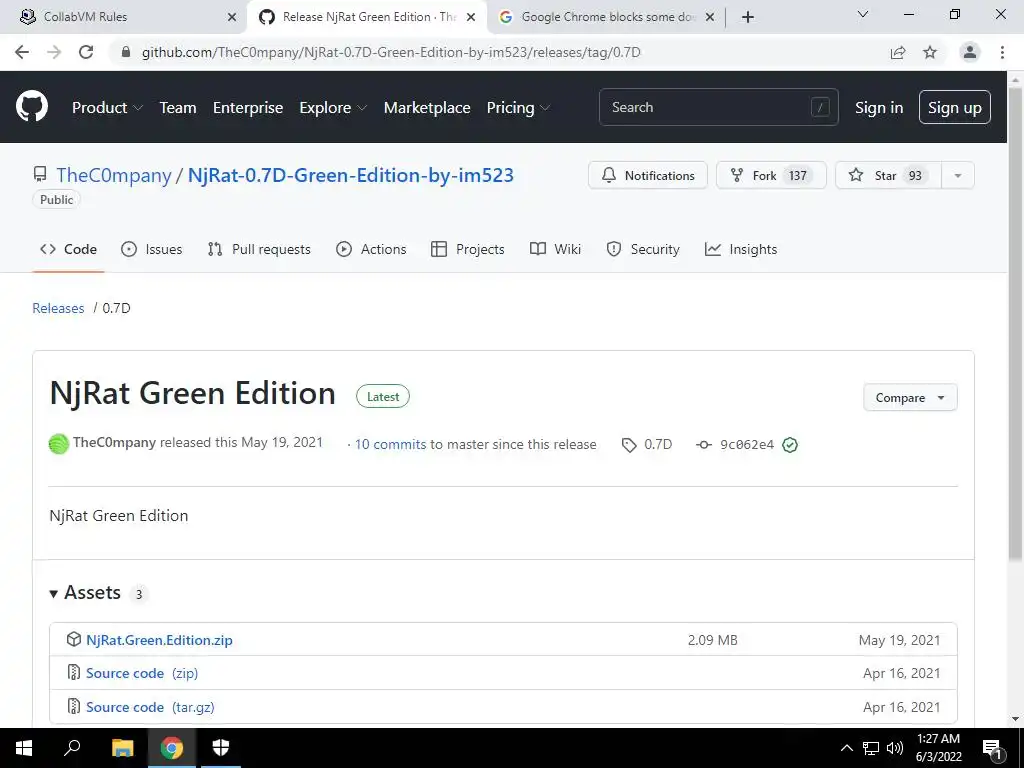Click the package icon beside NjRat.Green.Edition.zip
1024x768 pixels.
74,639
